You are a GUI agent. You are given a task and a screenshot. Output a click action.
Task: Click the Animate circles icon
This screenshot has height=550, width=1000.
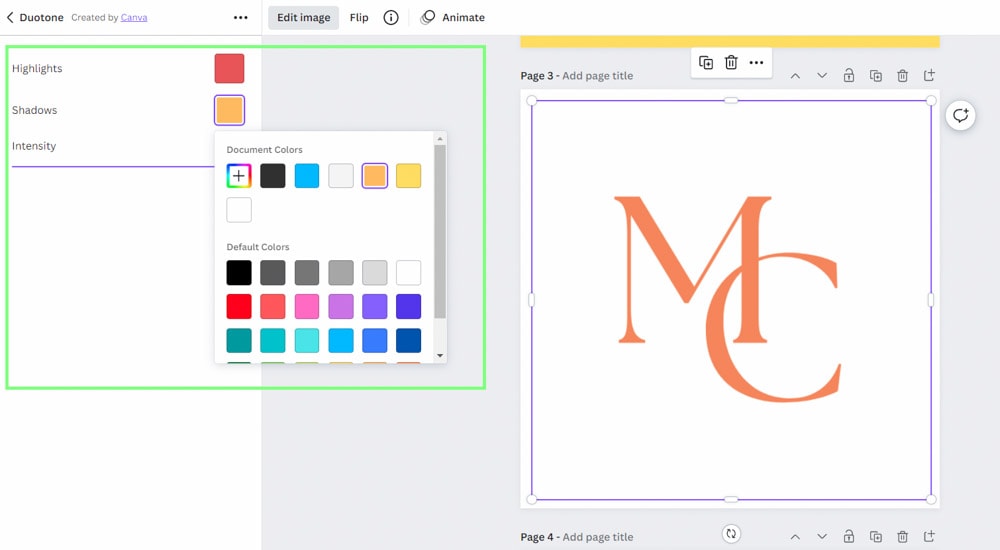coord(428,18)
